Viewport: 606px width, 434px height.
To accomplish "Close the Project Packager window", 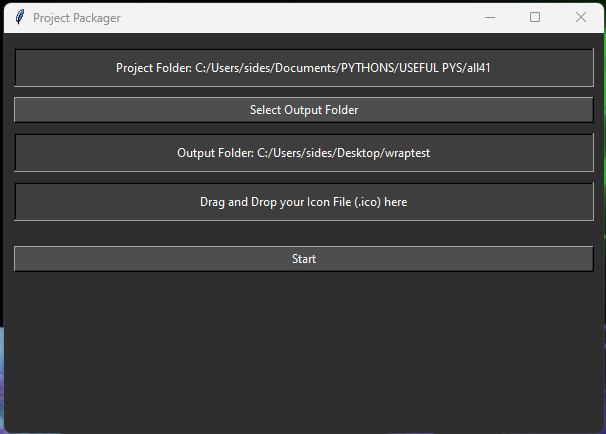I will pyautogui.click(x=580, y=17).
